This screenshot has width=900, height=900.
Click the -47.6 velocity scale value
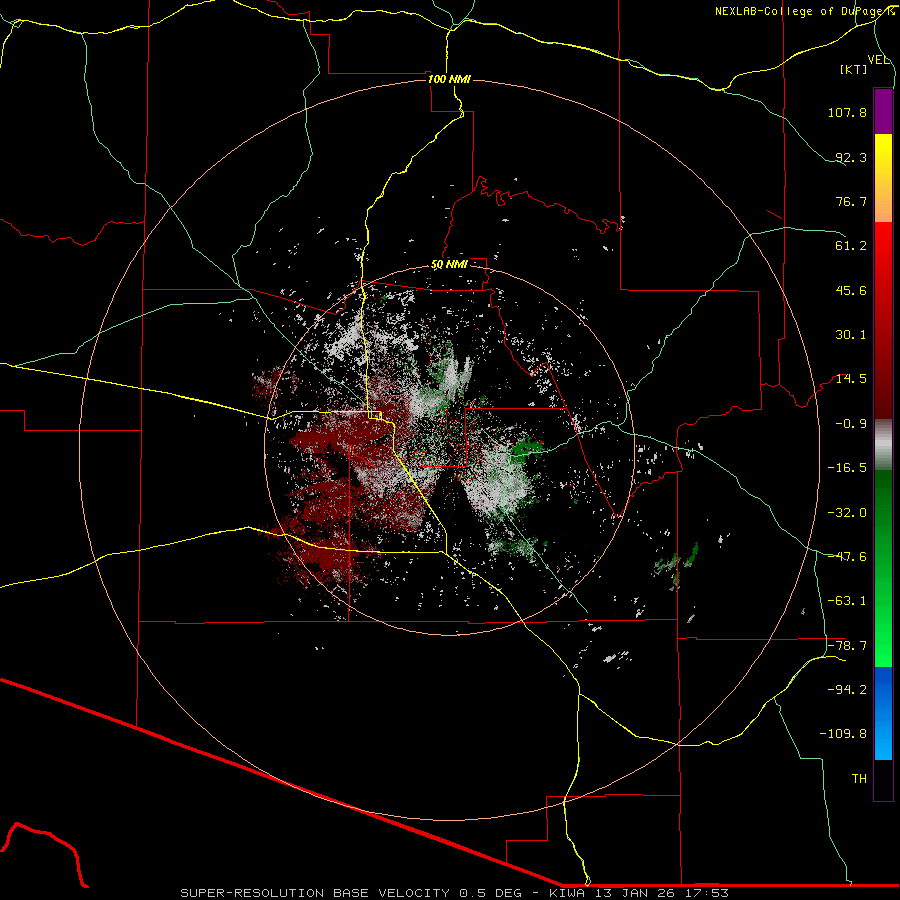point(847,557)
